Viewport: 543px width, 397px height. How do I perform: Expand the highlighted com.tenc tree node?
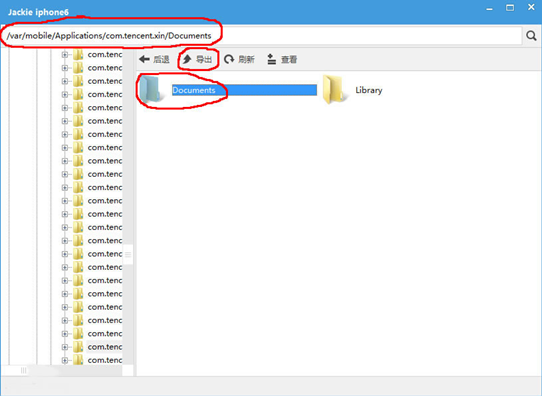coord(65,347)
